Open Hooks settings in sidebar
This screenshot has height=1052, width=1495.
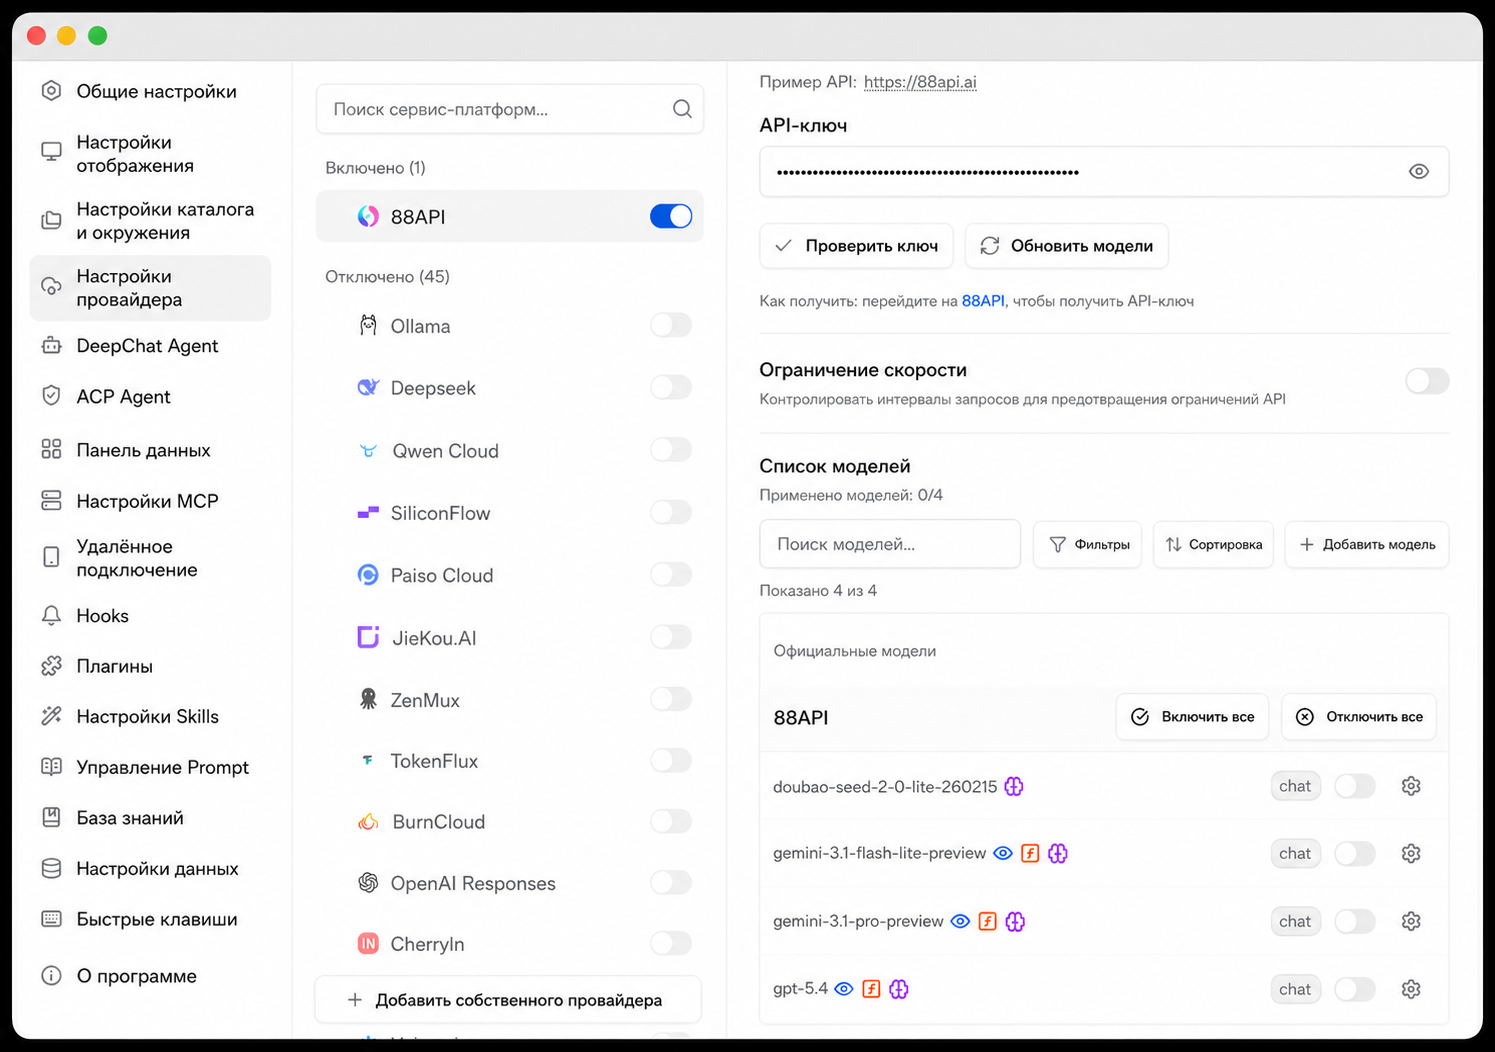tap(150, 616)
